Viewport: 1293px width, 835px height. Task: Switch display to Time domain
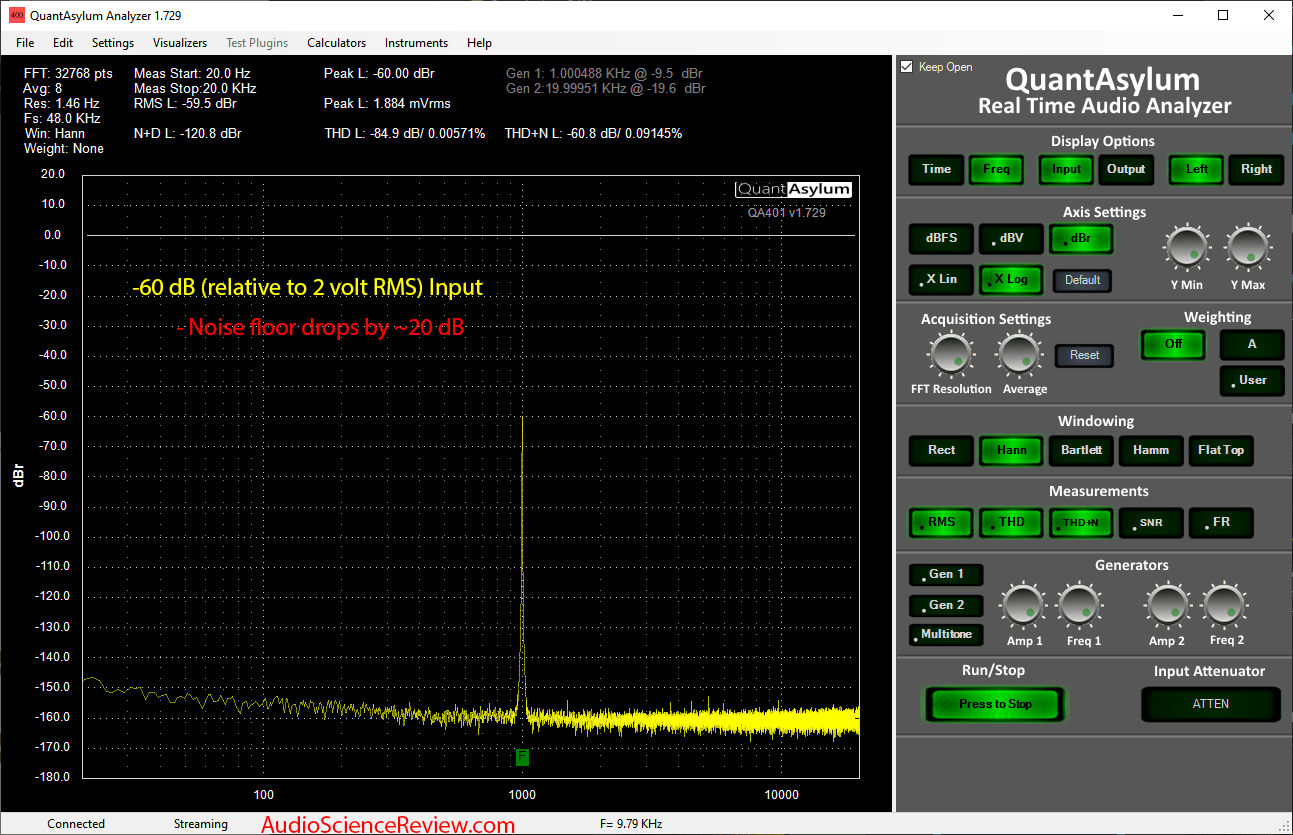[x=937, y=169]
